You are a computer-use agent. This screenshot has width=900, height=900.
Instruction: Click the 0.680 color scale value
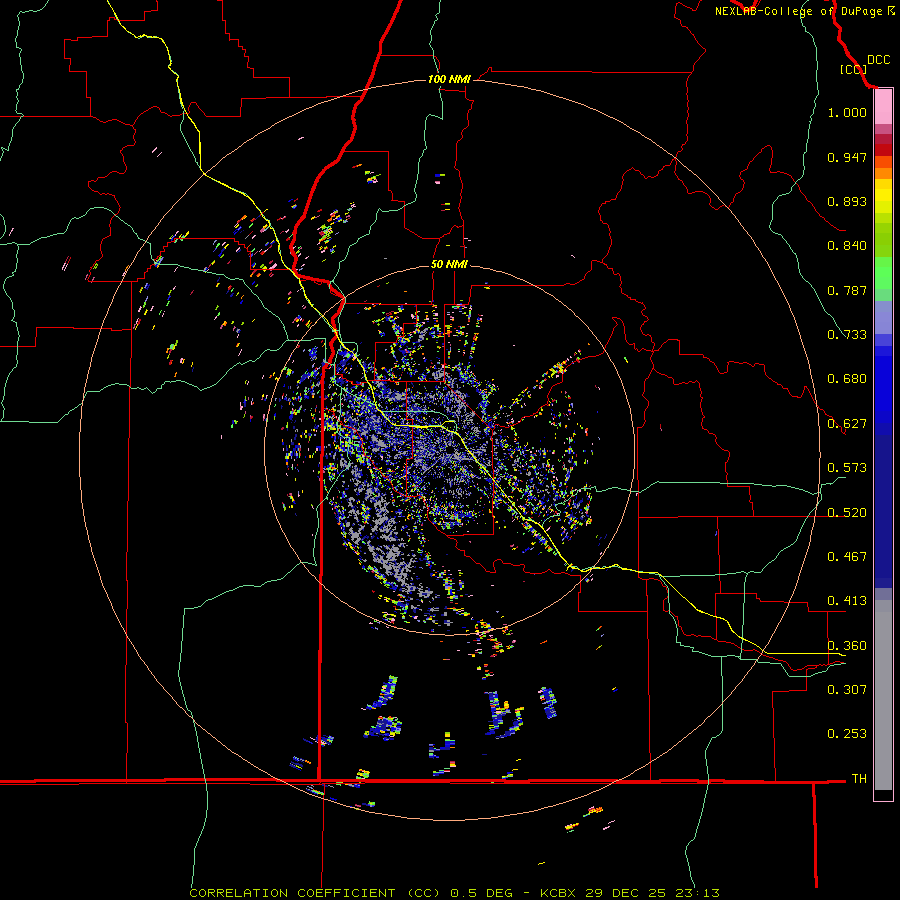[847, 379]
